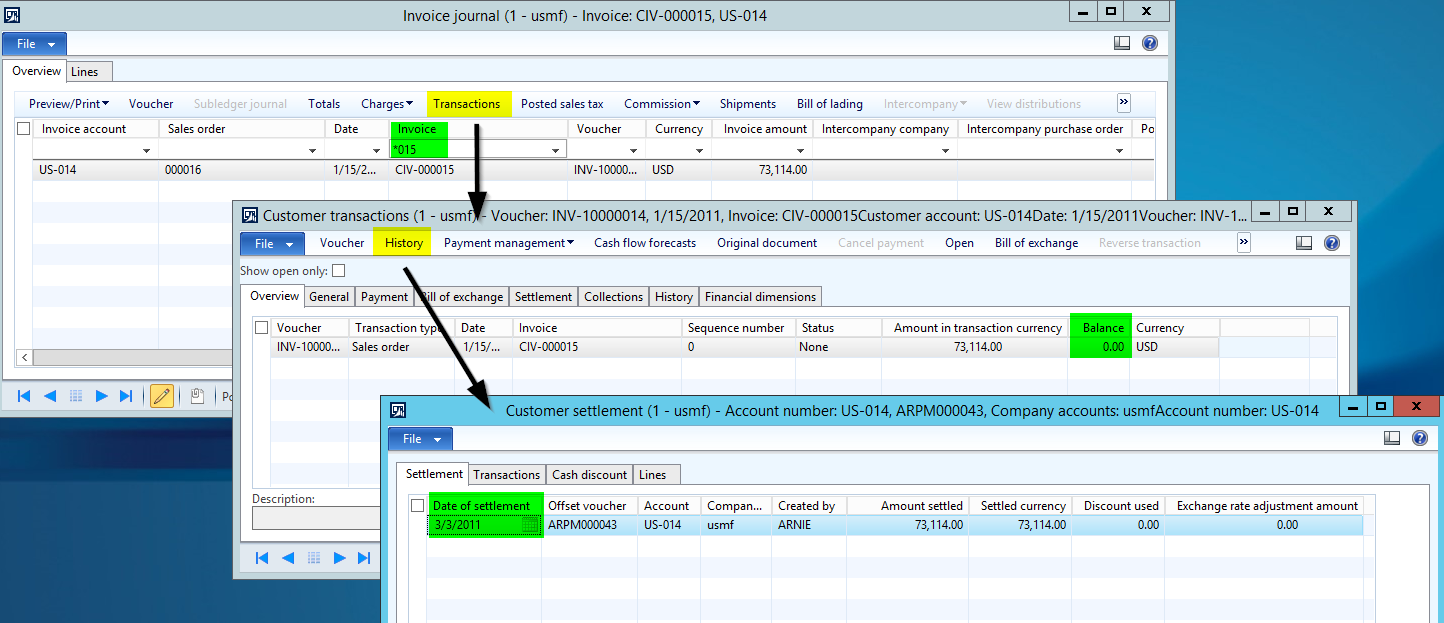Click Invoice filter field containing *015
Image resolution: width=1444 pixels, height=623 pixels.
pyautogui.click(x=468, y=150)
